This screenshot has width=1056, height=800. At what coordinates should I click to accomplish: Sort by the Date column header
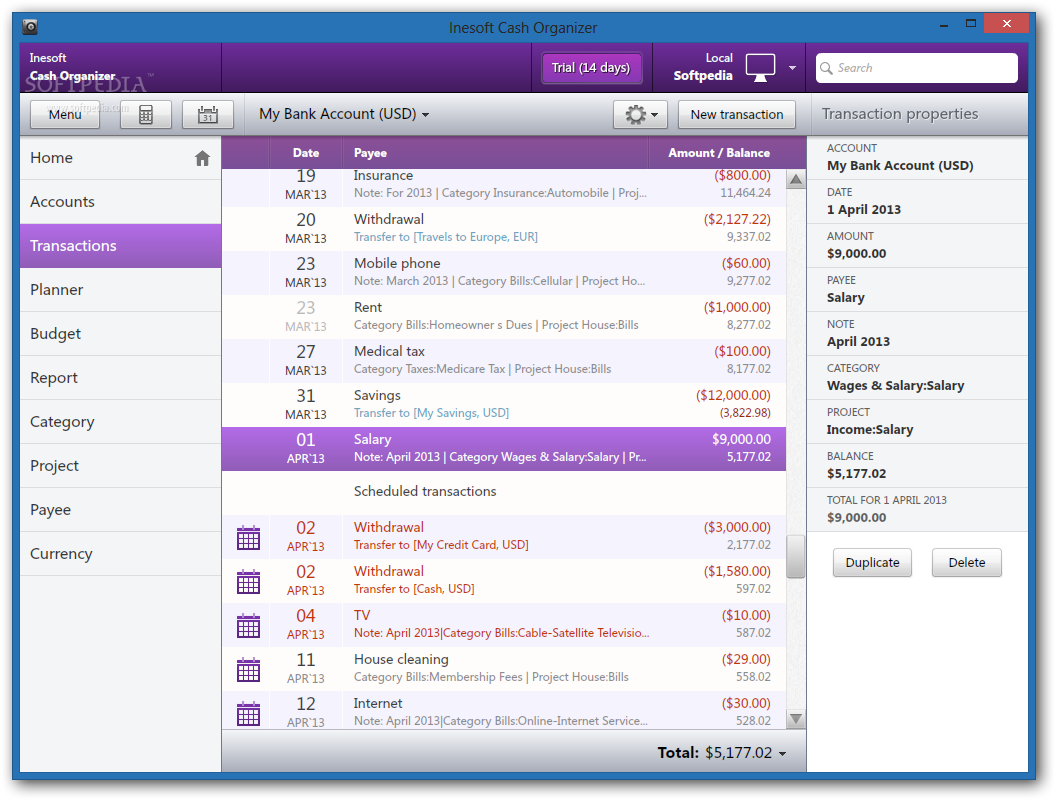pyautogui.click(x=306, y=153)
